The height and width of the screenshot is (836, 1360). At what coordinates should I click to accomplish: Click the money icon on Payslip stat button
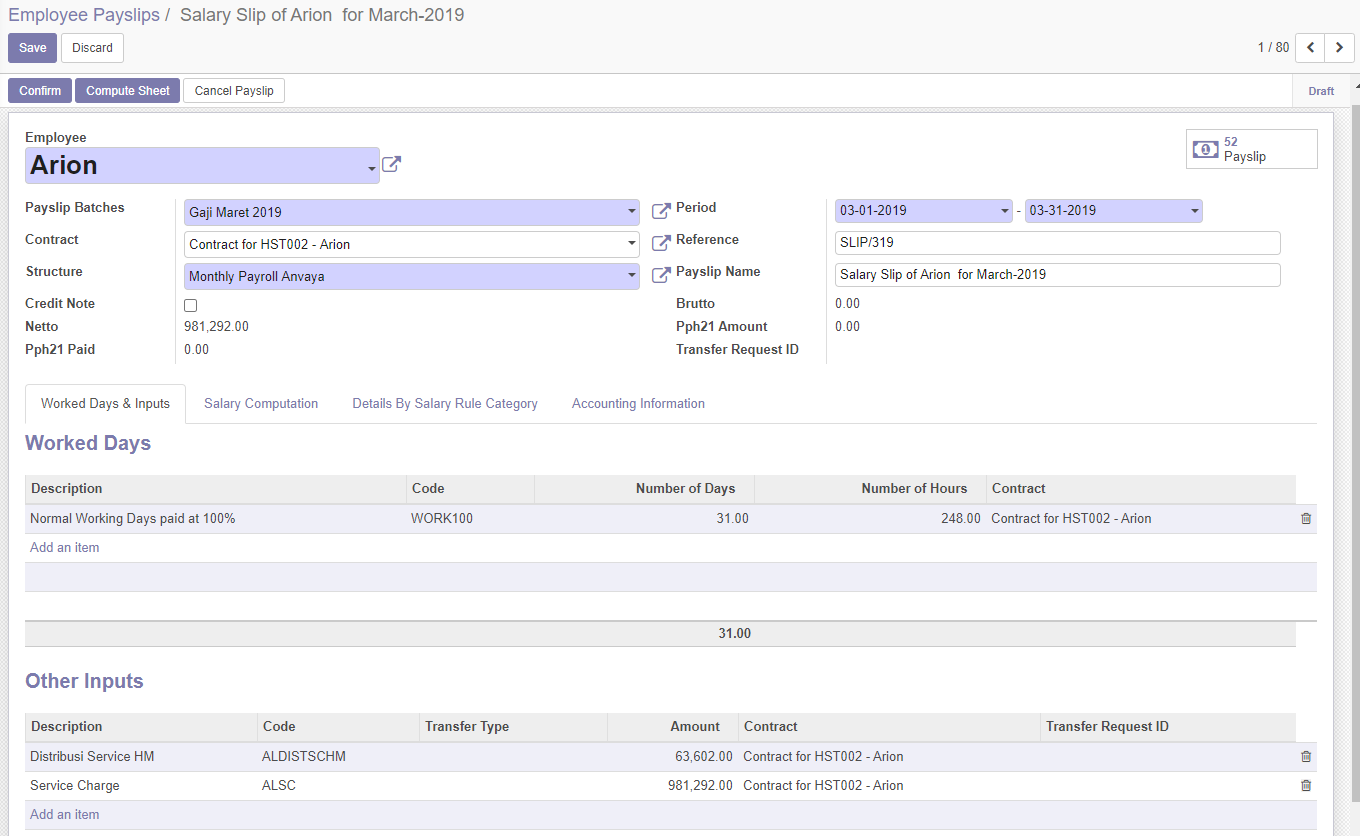(1205, 149)
